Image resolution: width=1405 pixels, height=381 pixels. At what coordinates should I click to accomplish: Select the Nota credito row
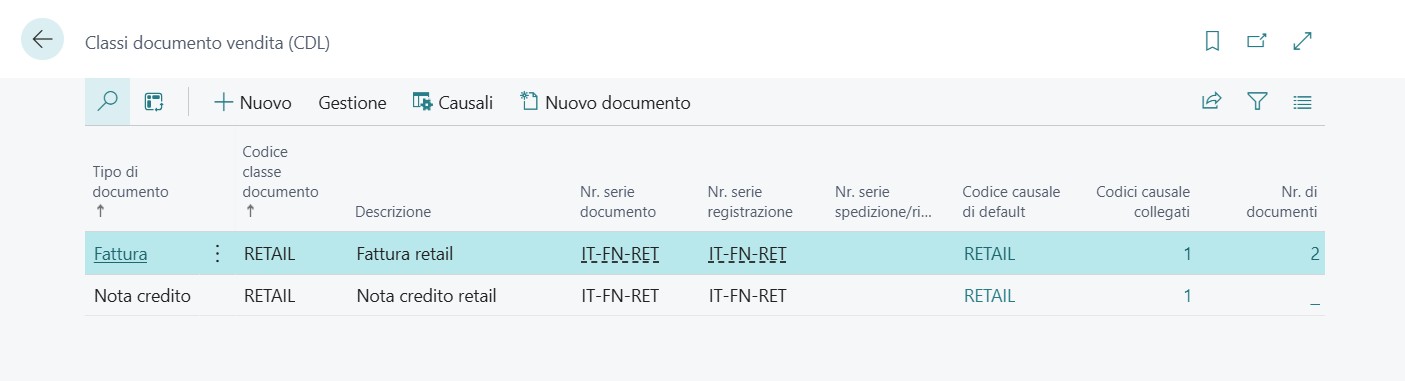704,296
